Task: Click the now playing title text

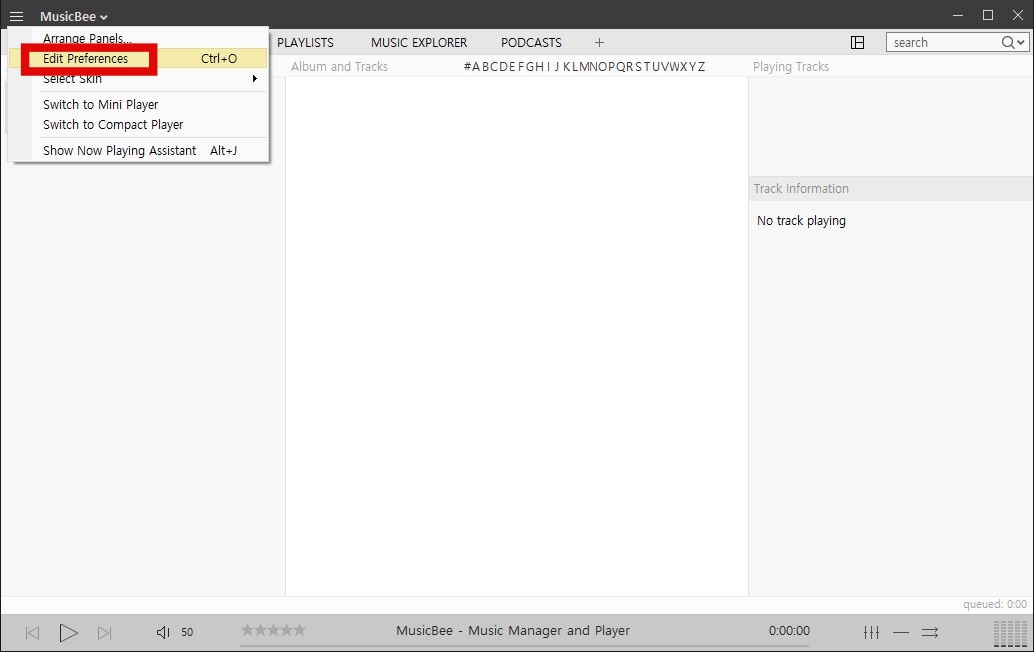Action: click(x=513, y=631)
